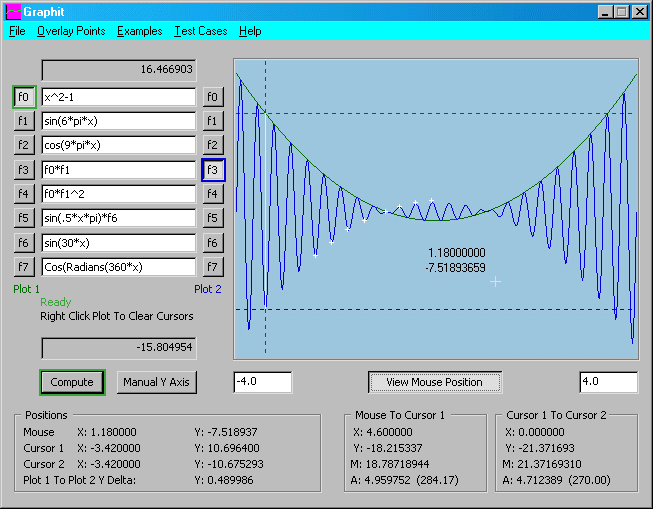The width and height of the screenshot is (653, 509).
Task: Click the Manual Y Axis button
Action: [x=157, y=382]
